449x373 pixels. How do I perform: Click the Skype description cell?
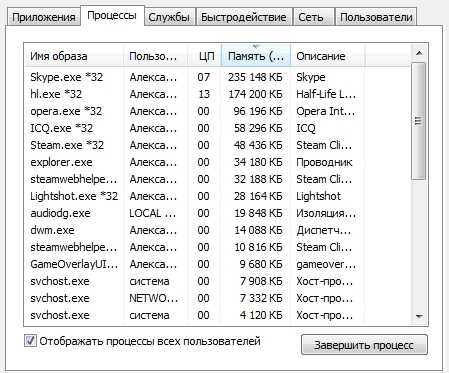pos(311,77)
